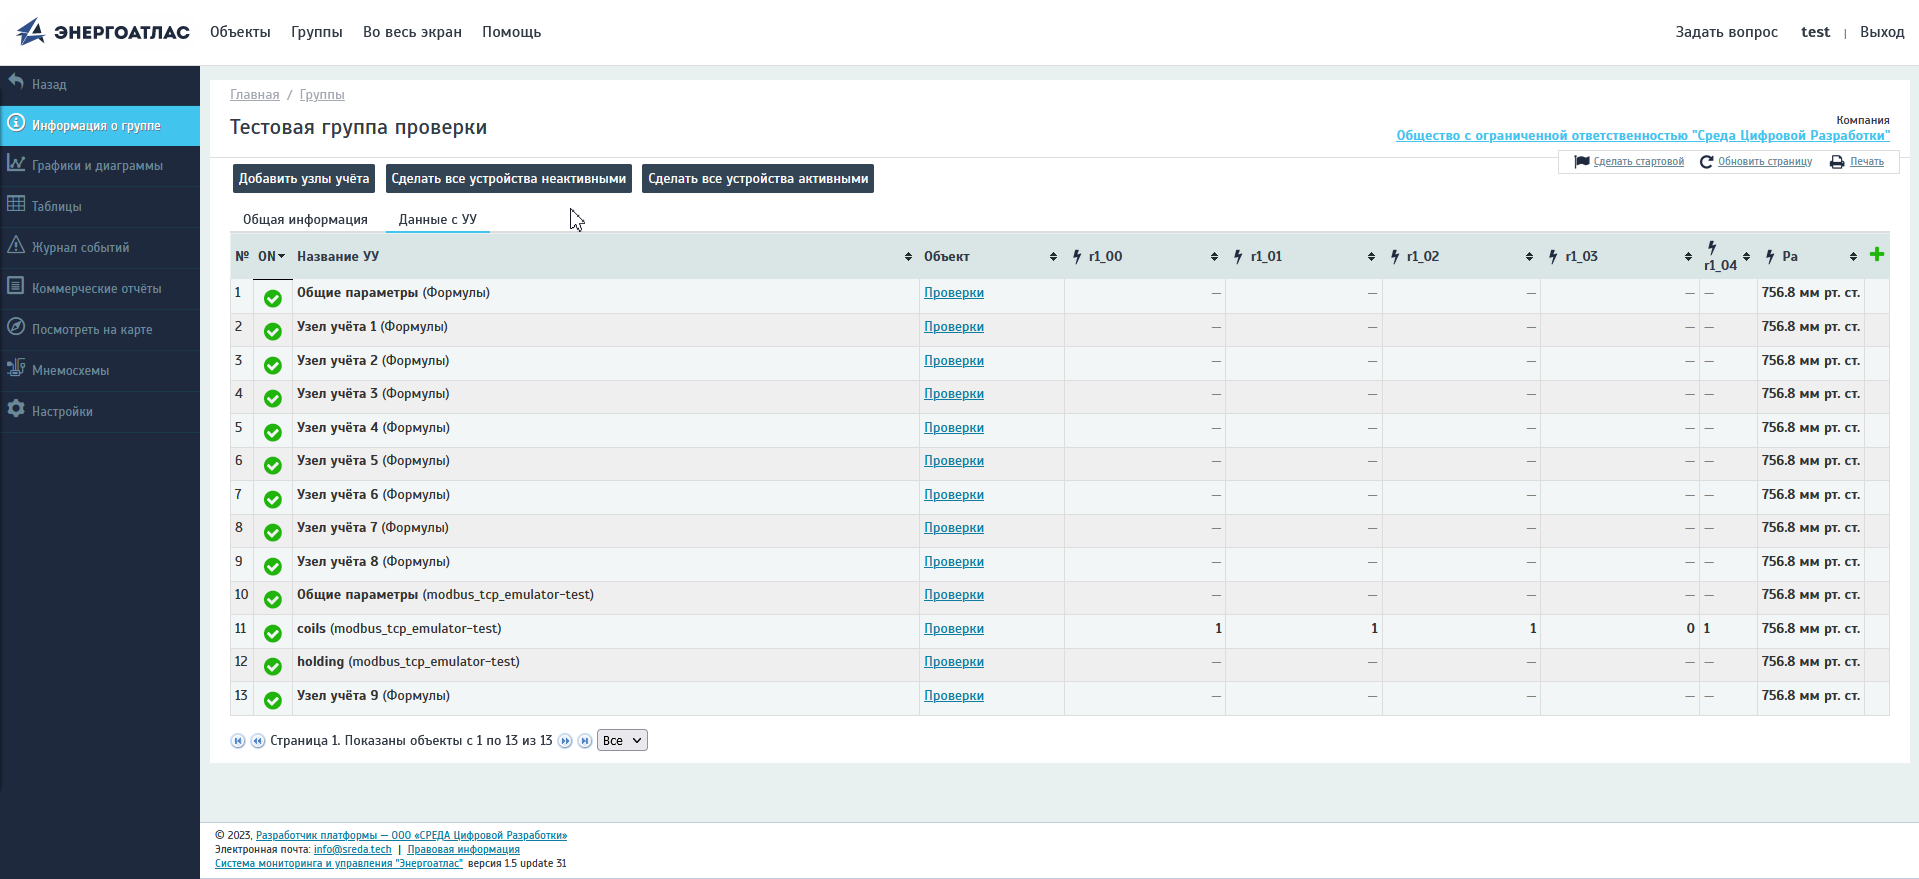Click the printer icon for Печать

1837,162
